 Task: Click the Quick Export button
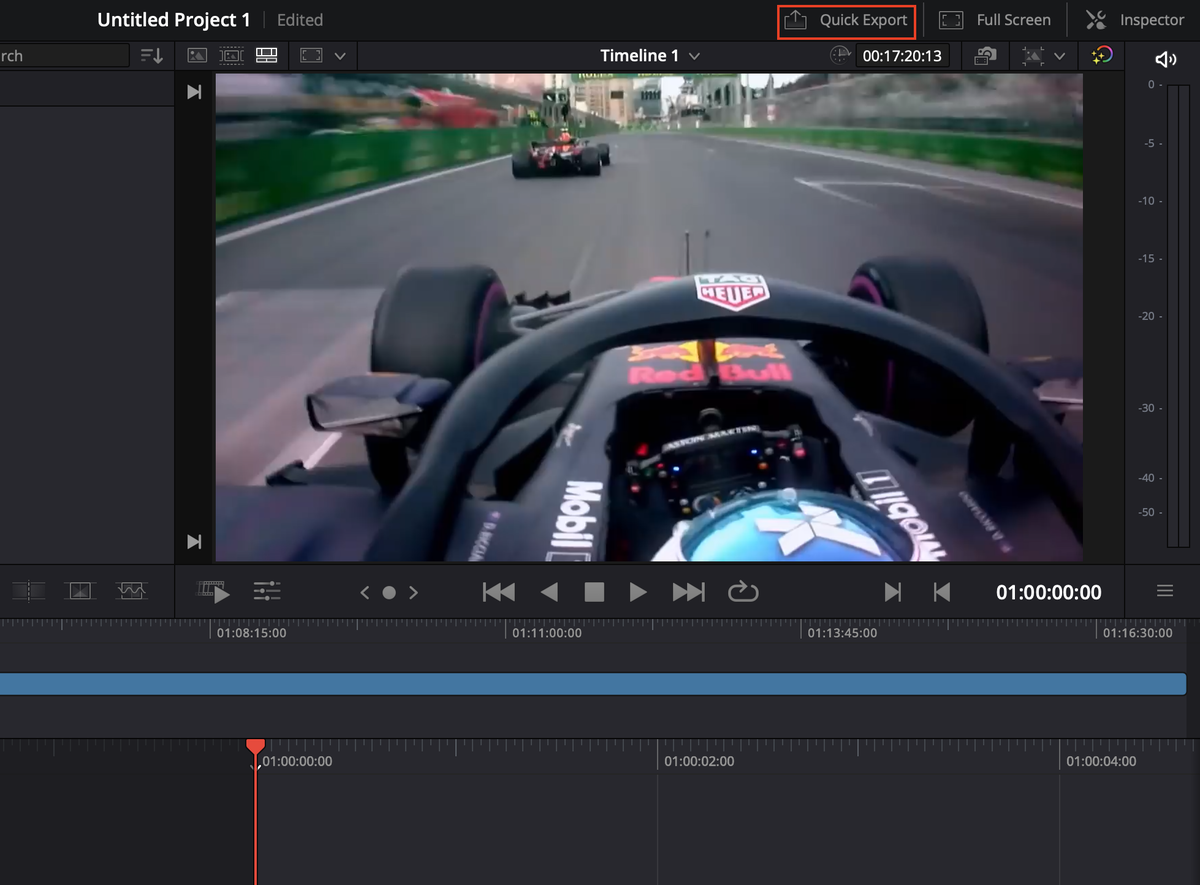pos(846,20)
